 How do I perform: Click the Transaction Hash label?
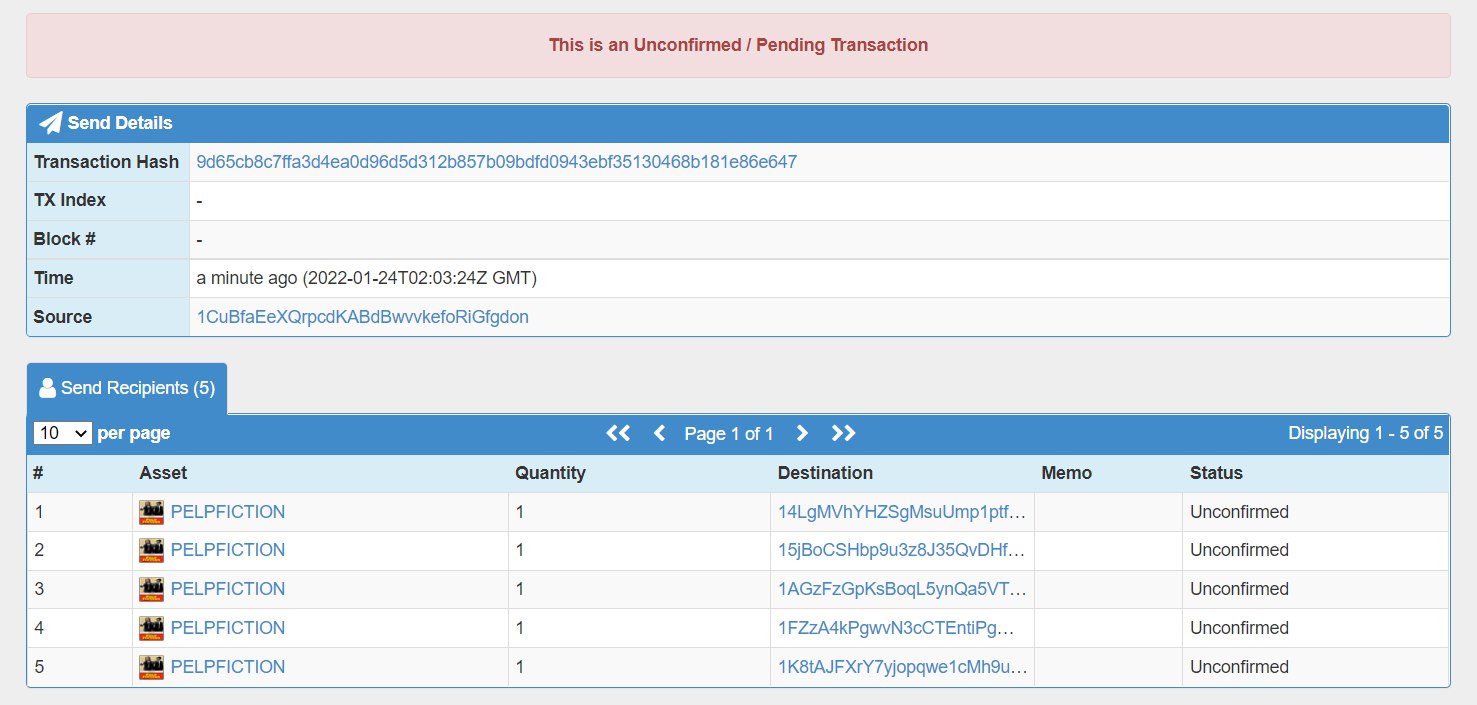106,162
